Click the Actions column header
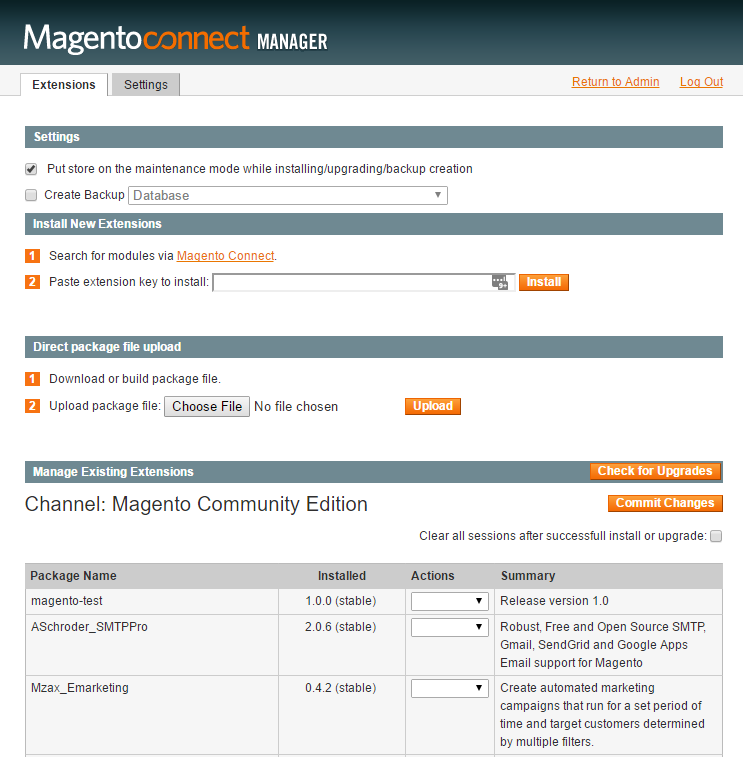Viewport: 743px width, 757px height. tap(433, 576)
